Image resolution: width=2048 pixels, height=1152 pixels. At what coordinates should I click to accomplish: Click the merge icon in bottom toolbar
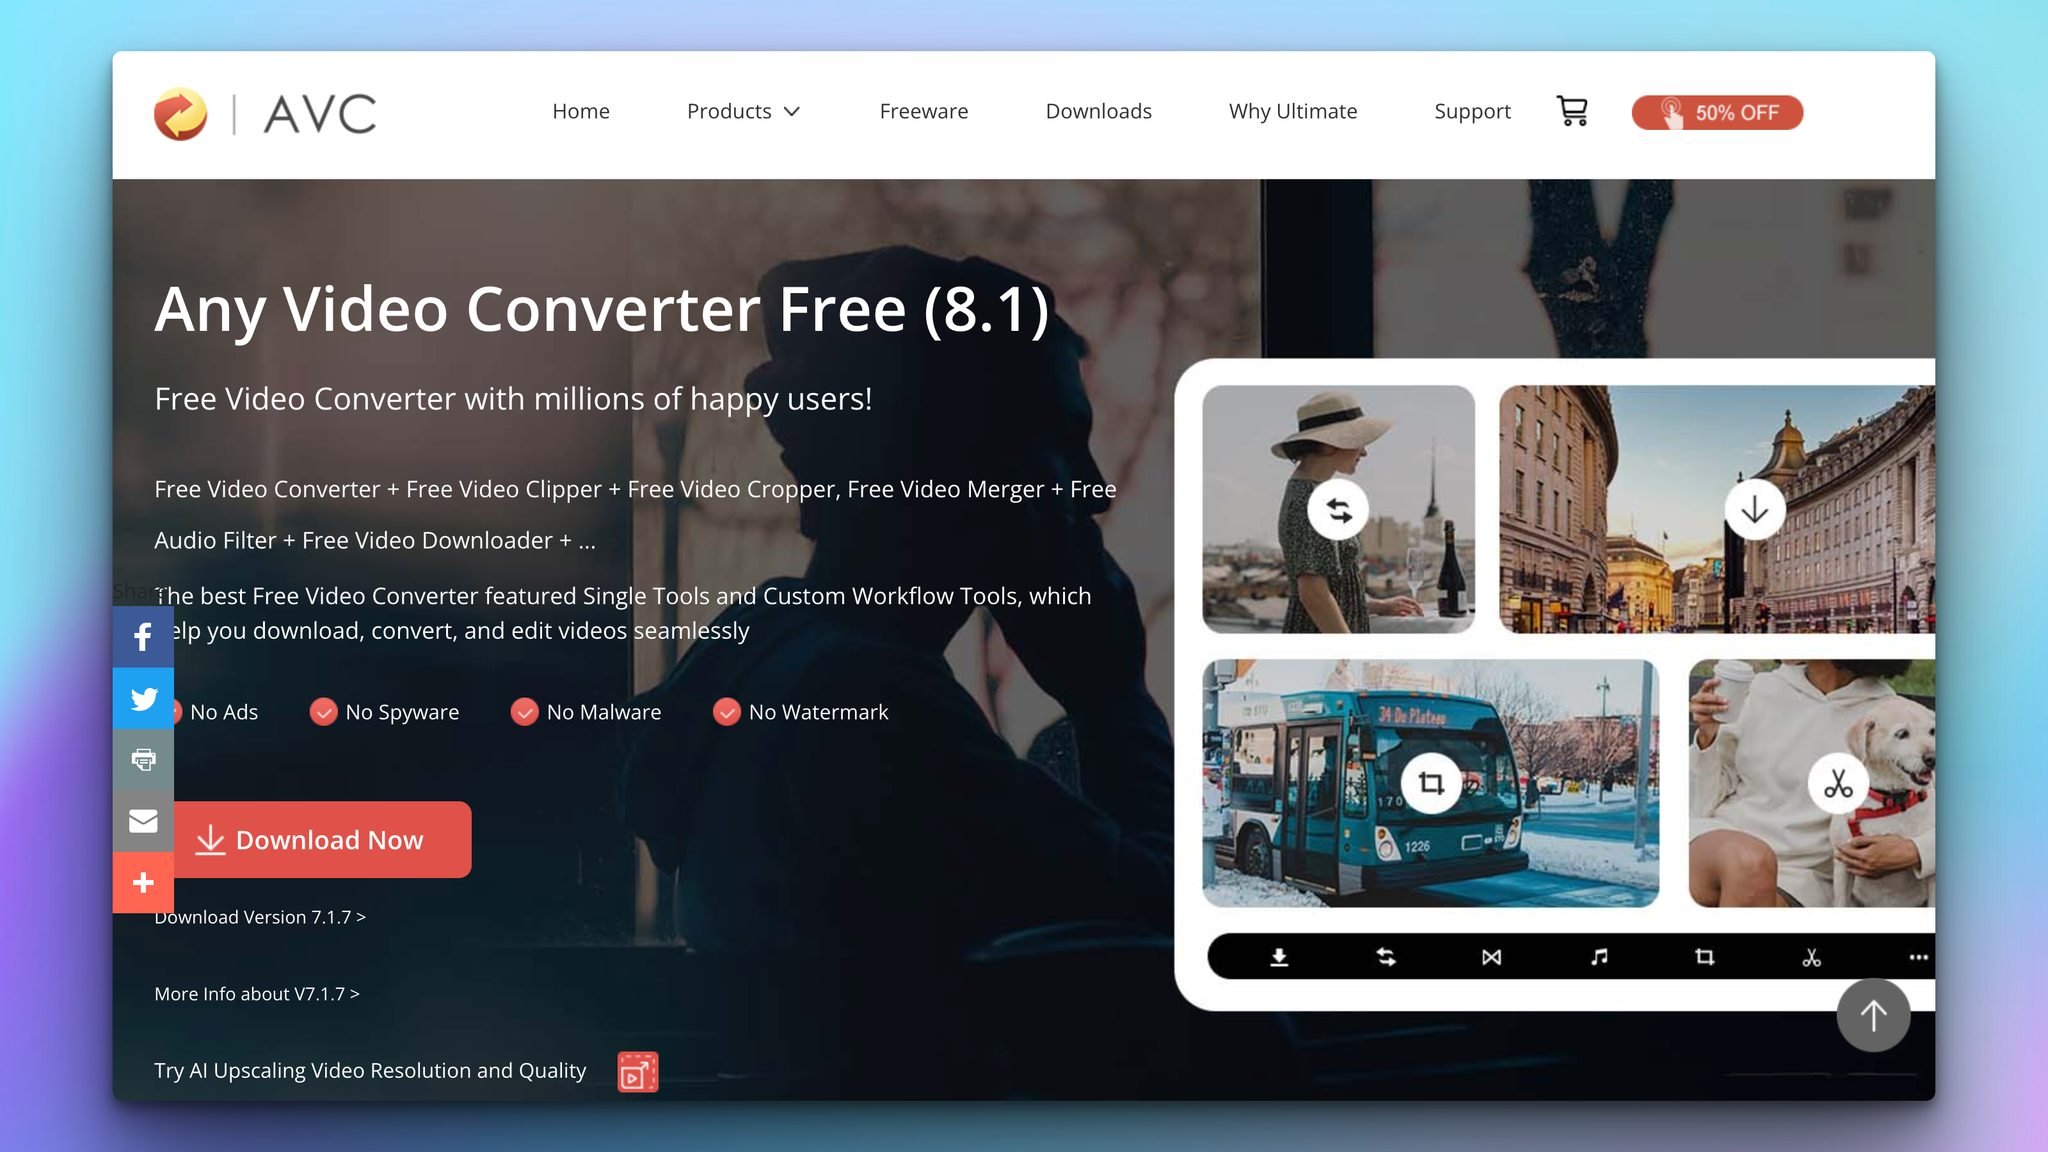point(1491,956)
